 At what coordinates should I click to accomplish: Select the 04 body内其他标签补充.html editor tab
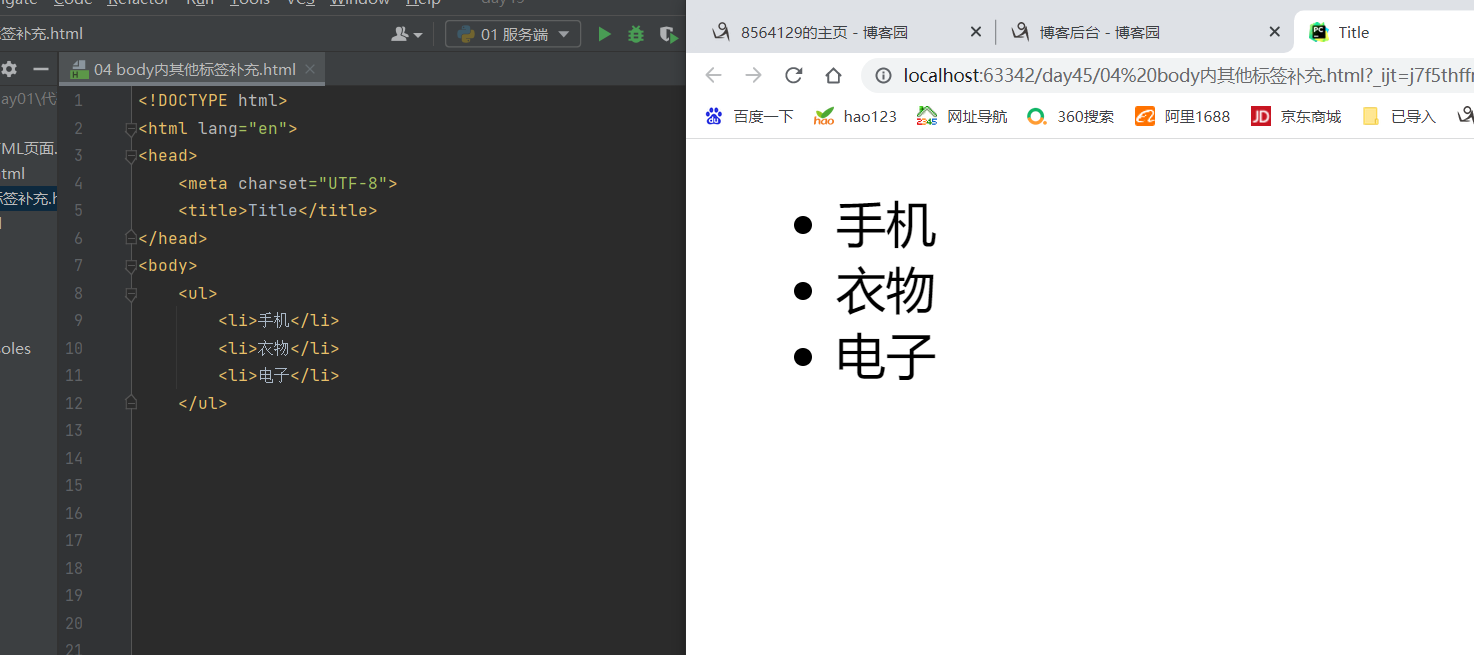coord(194,69)
